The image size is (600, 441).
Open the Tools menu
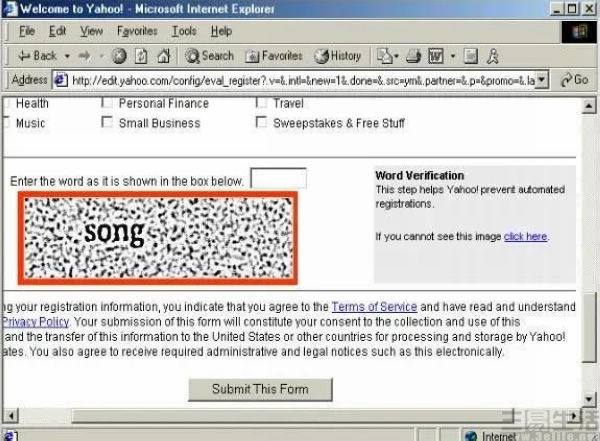pyautogui.click(x=184, y=31)
